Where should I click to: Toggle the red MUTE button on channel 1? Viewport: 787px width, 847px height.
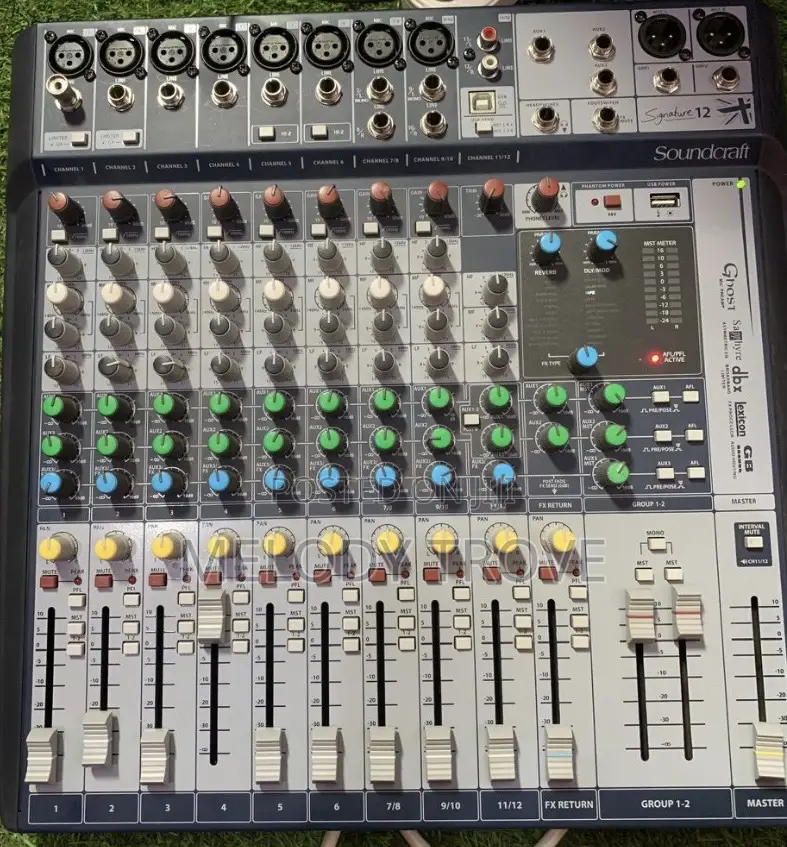pyautogui.click(x=49, y=582)
